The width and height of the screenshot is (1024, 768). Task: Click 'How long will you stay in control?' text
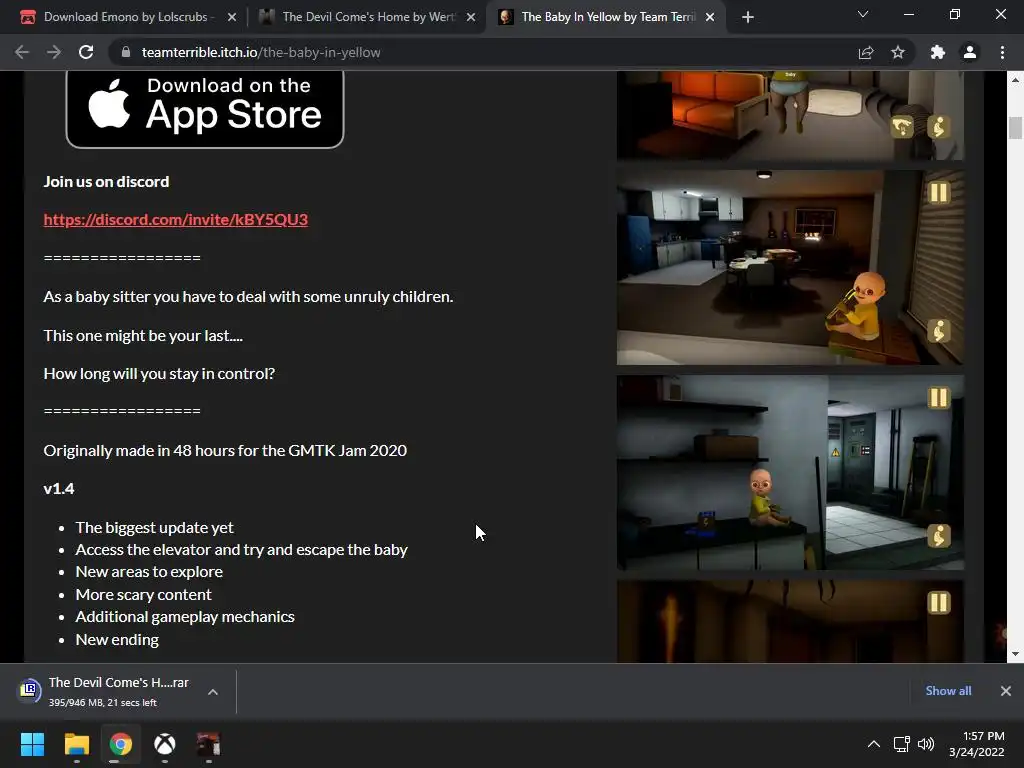(159, 374)
